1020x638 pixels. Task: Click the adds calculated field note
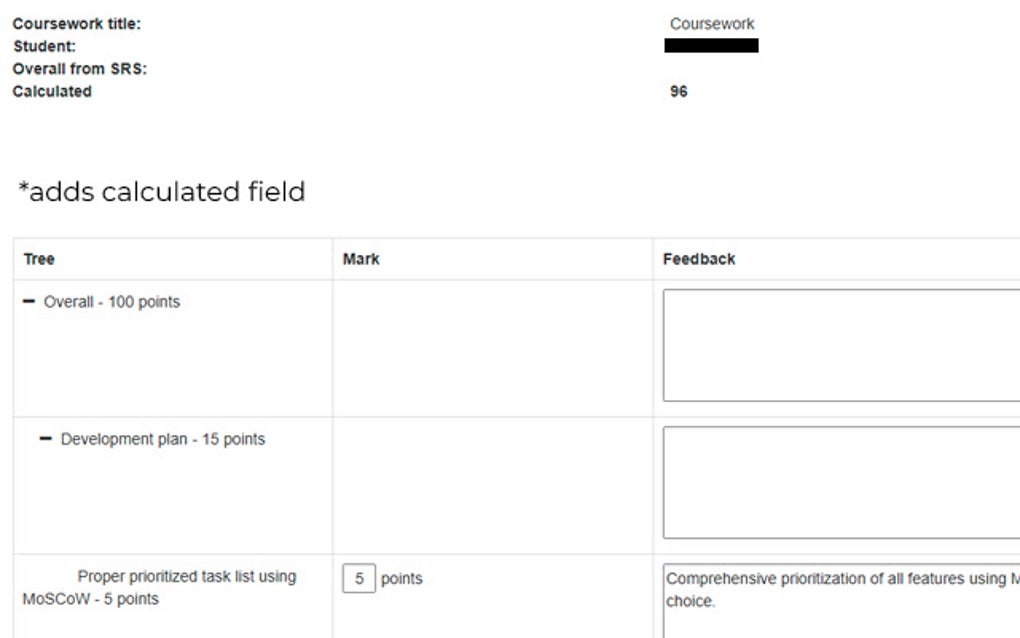pos(162,192)
